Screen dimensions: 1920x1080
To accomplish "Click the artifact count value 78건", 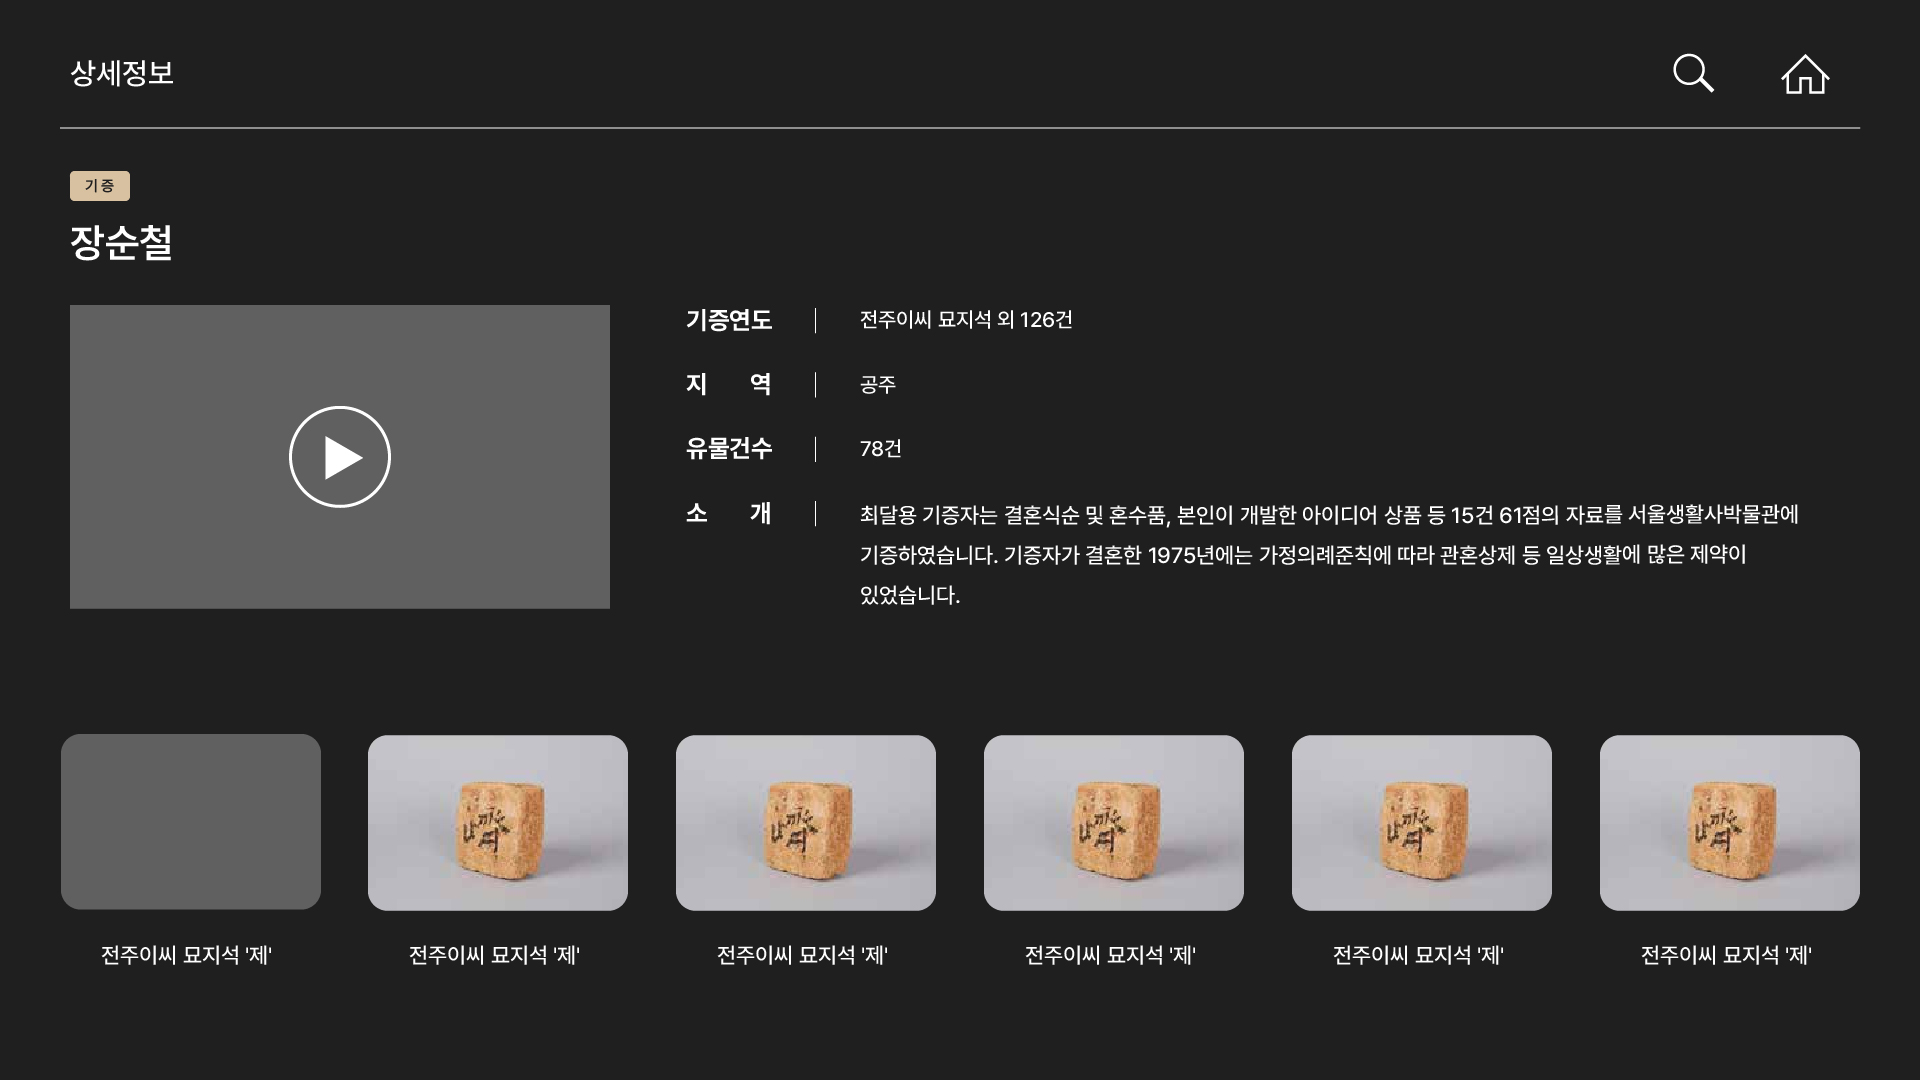I will 881,449.
